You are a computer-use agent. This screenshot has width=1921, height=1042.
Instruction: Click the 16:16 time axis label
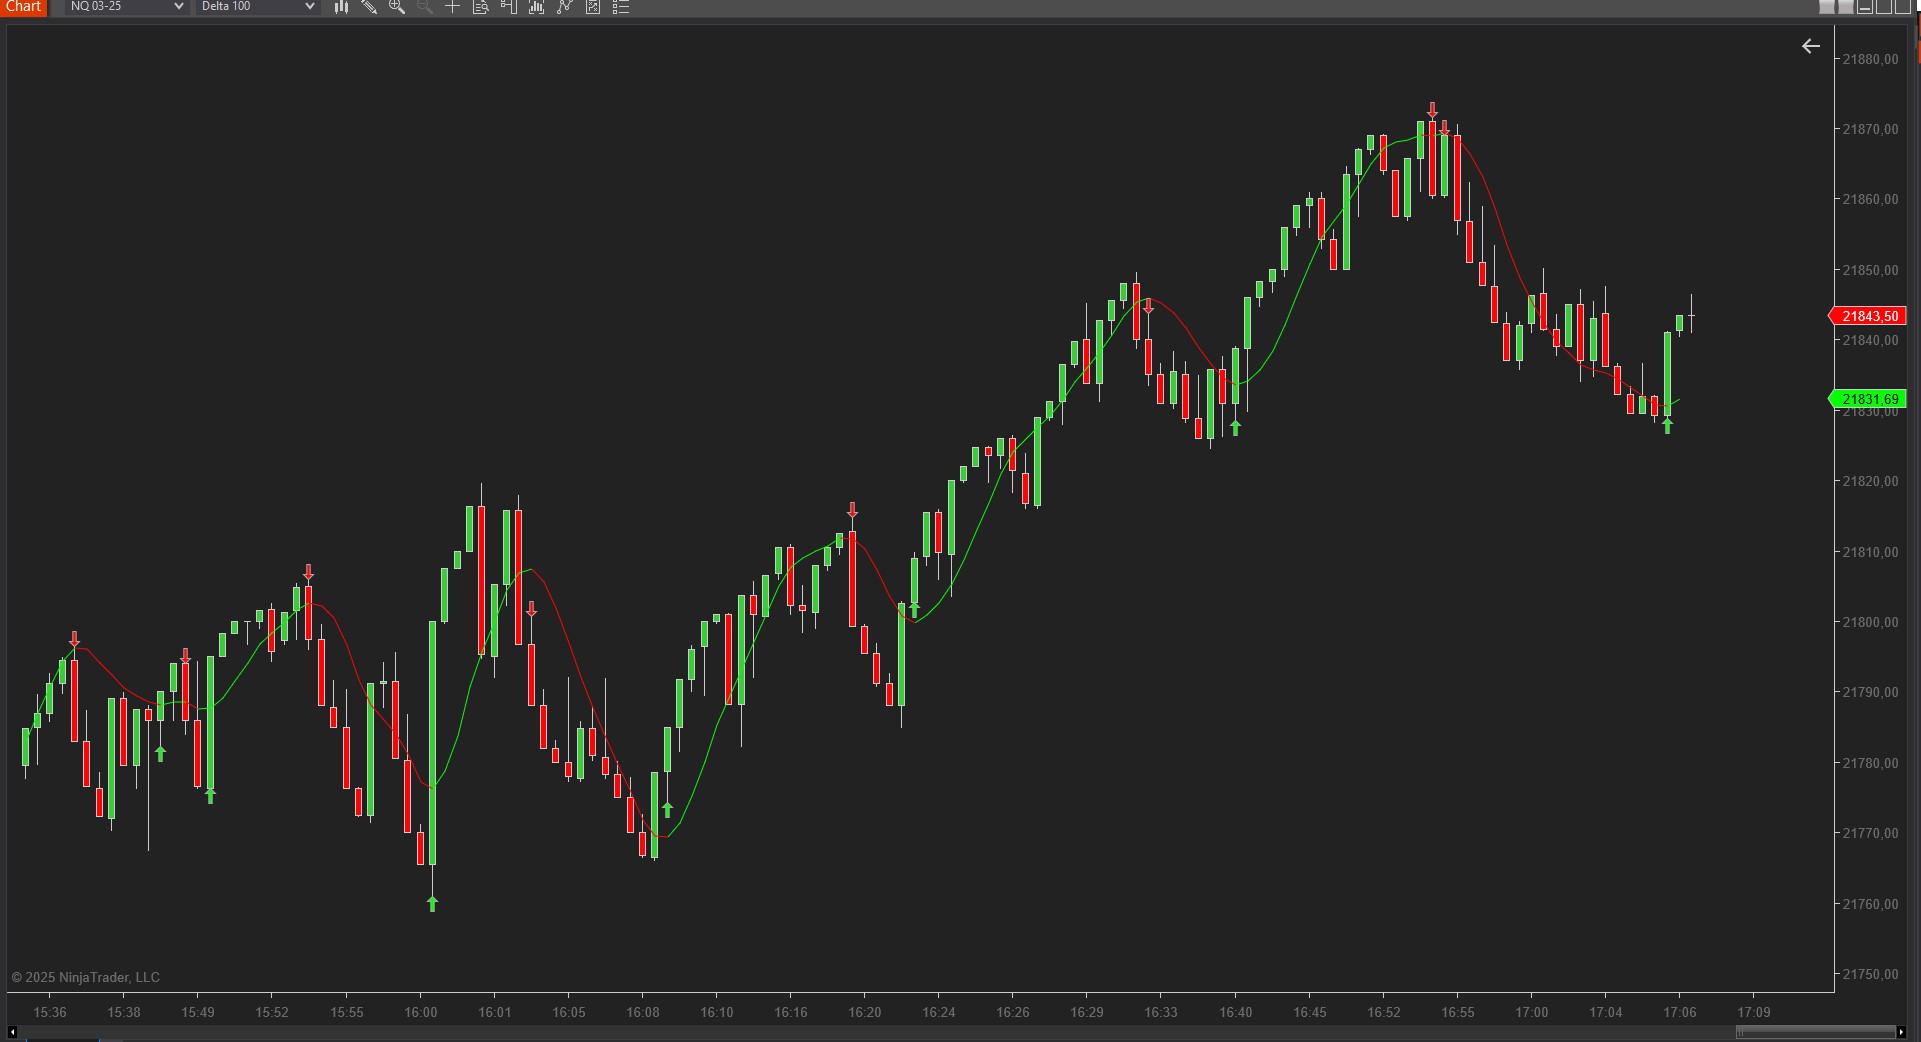pyautogui.click(x=791, y=1012)
